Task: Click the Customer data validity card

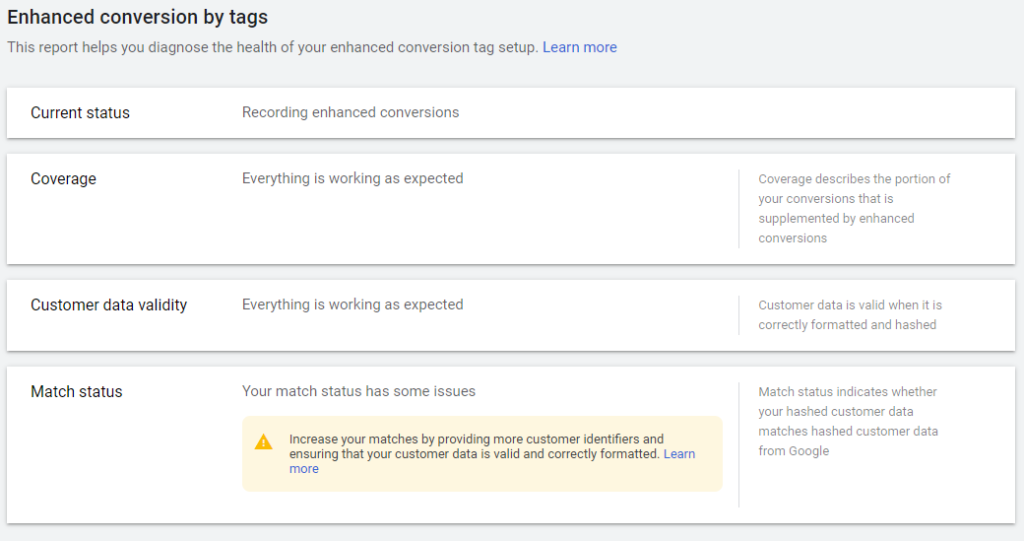Action: pyautogui.click(x=511, y=316)
